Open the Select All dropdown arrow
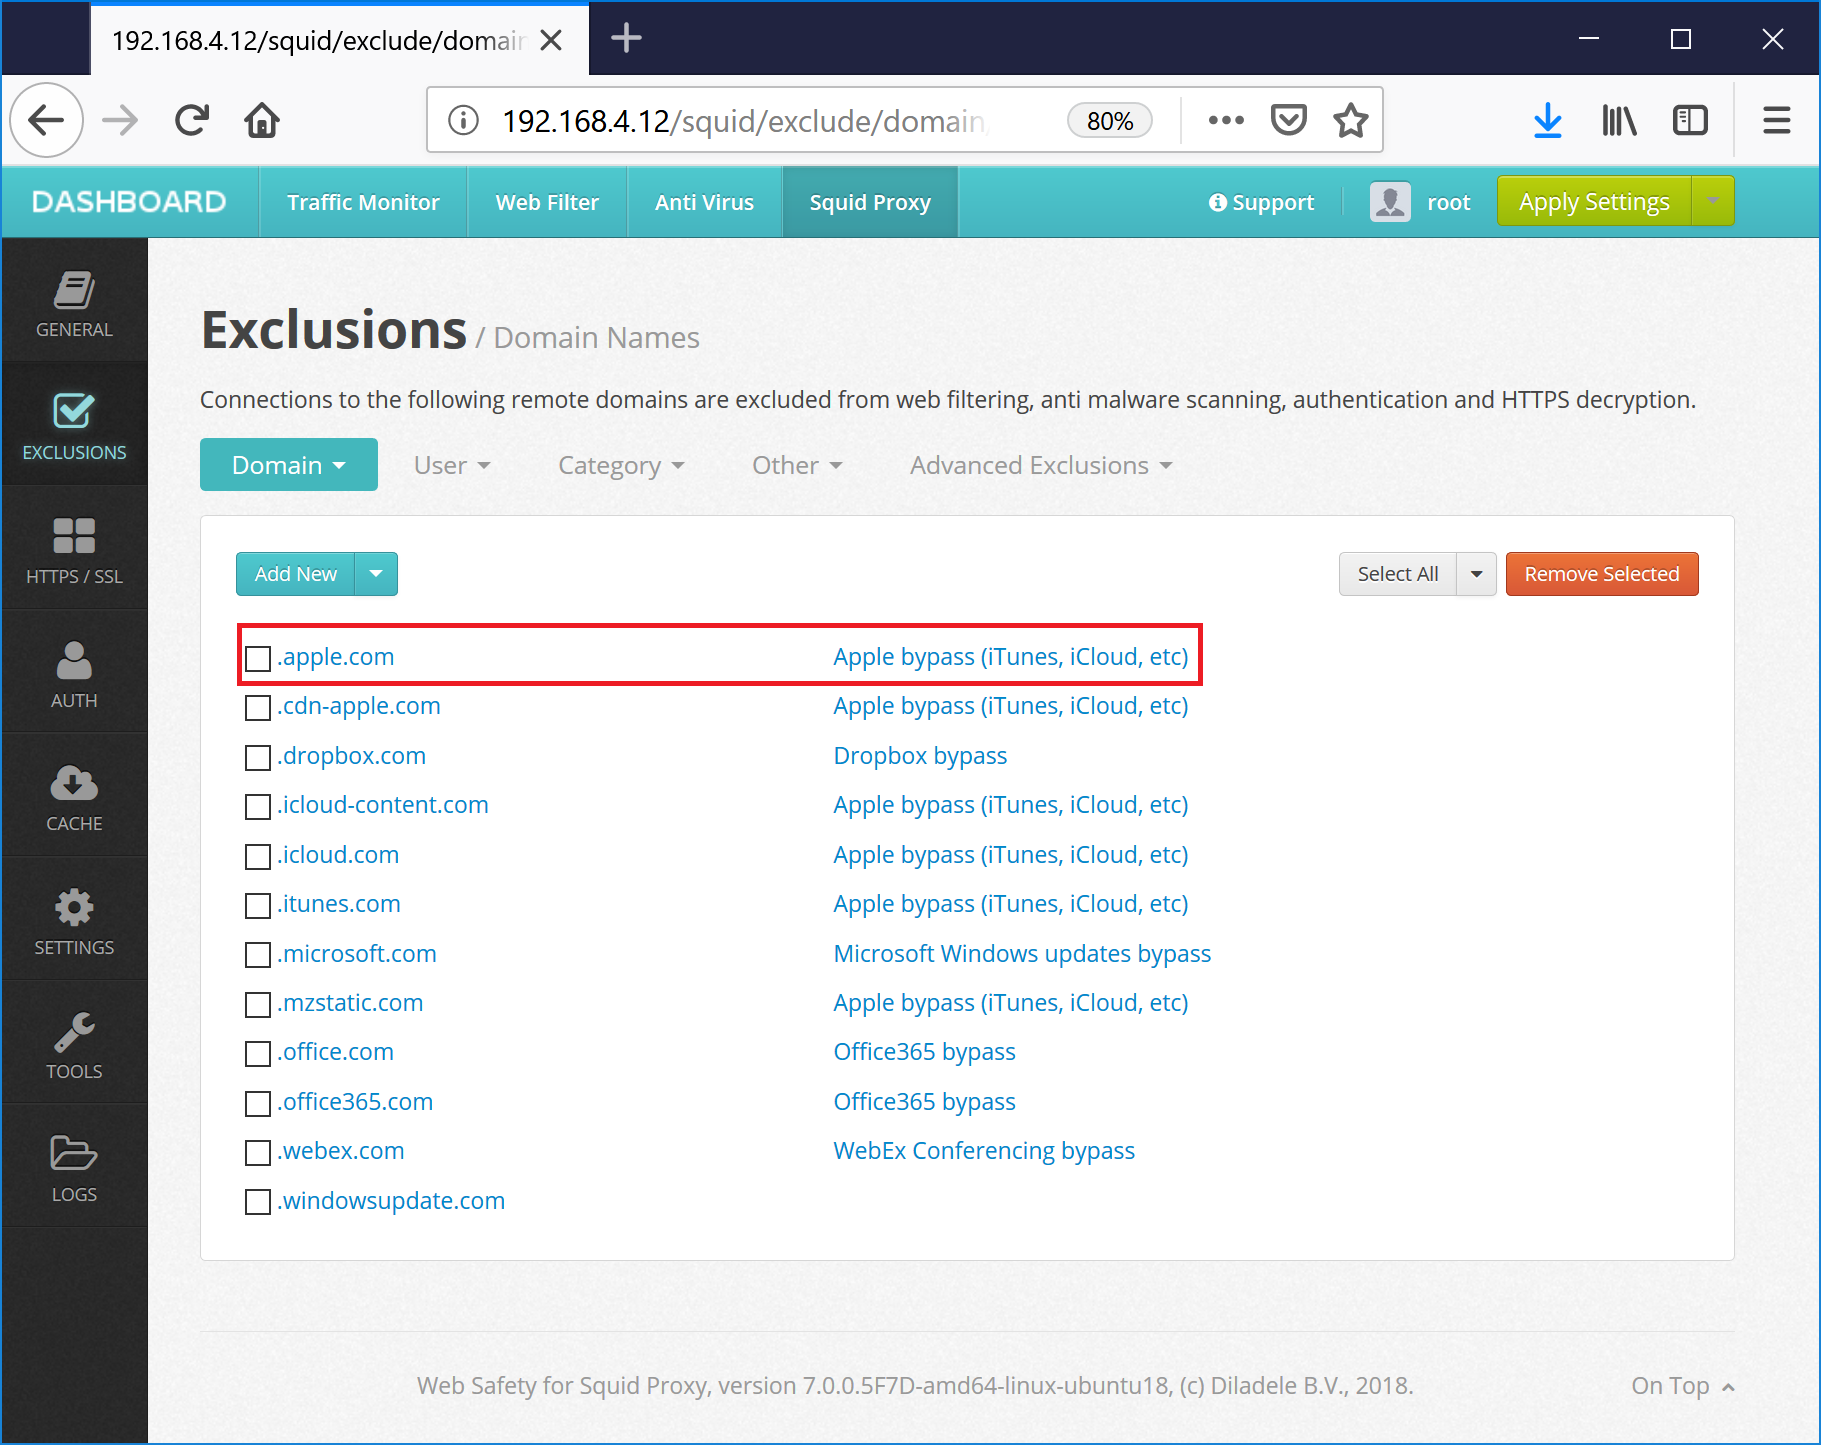Image resolution: width=1821 pixels, height=1445 pixels. 1476,574
